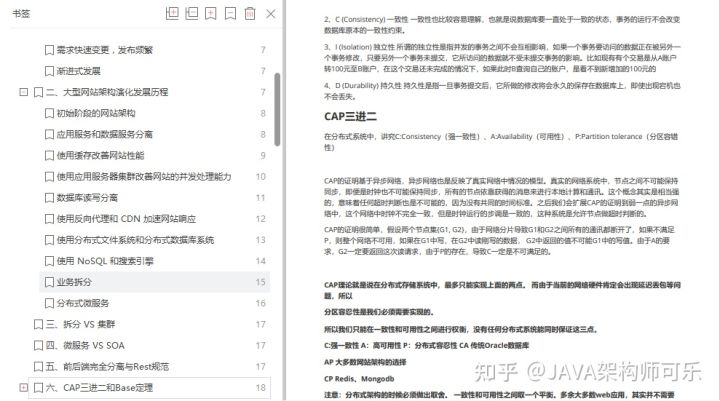Click bookmark icon beside 使用缓存改善网站性能
Image resolution: width=720 pixels, height=401 pixels.
[x=49, y=156]
